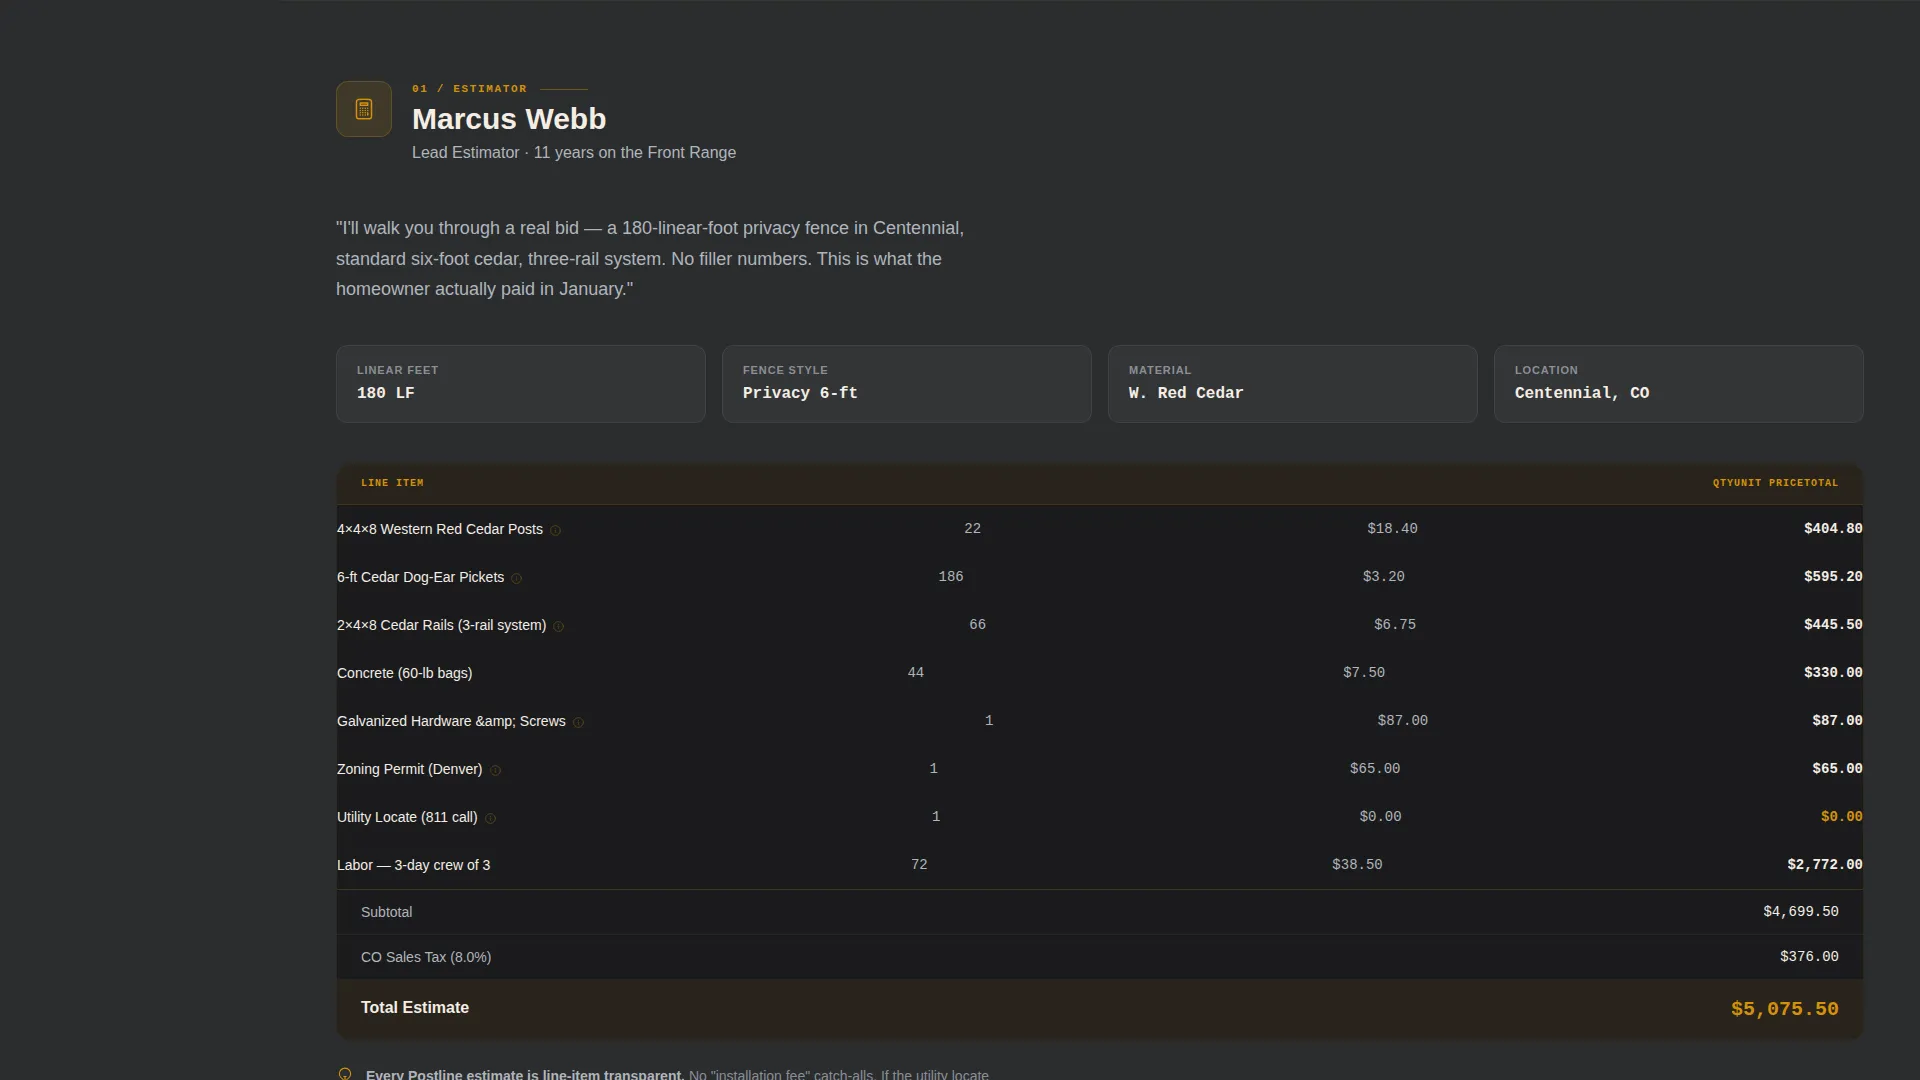This screenshot has width=1920, height=1080.
Task: Click the CO Sales Tax (8.0%) row
Action: click(x=1100, y=957)
